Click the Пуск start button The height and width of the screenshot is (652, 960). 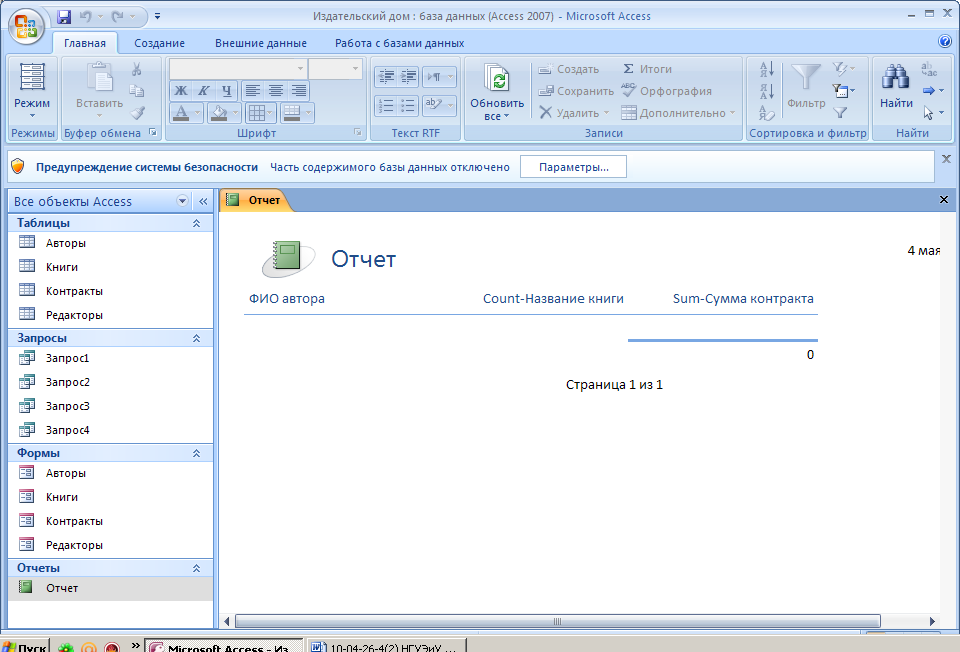coord(24,646)
